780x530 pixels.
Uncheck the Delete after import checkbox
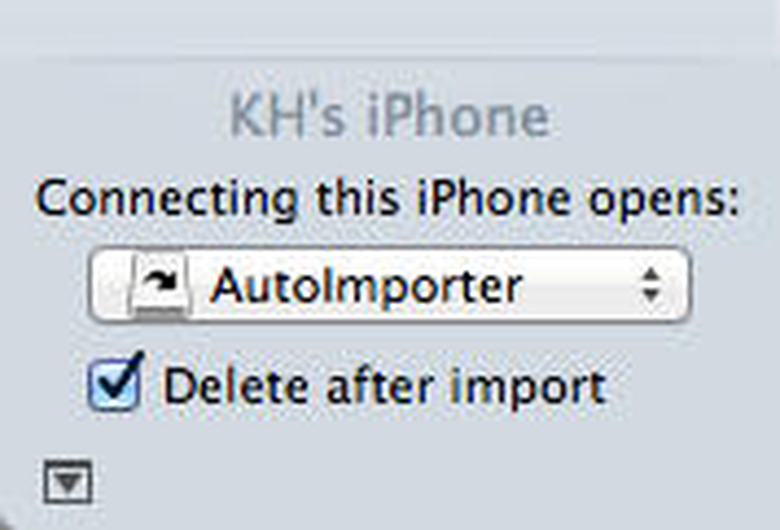pos(116,382)
